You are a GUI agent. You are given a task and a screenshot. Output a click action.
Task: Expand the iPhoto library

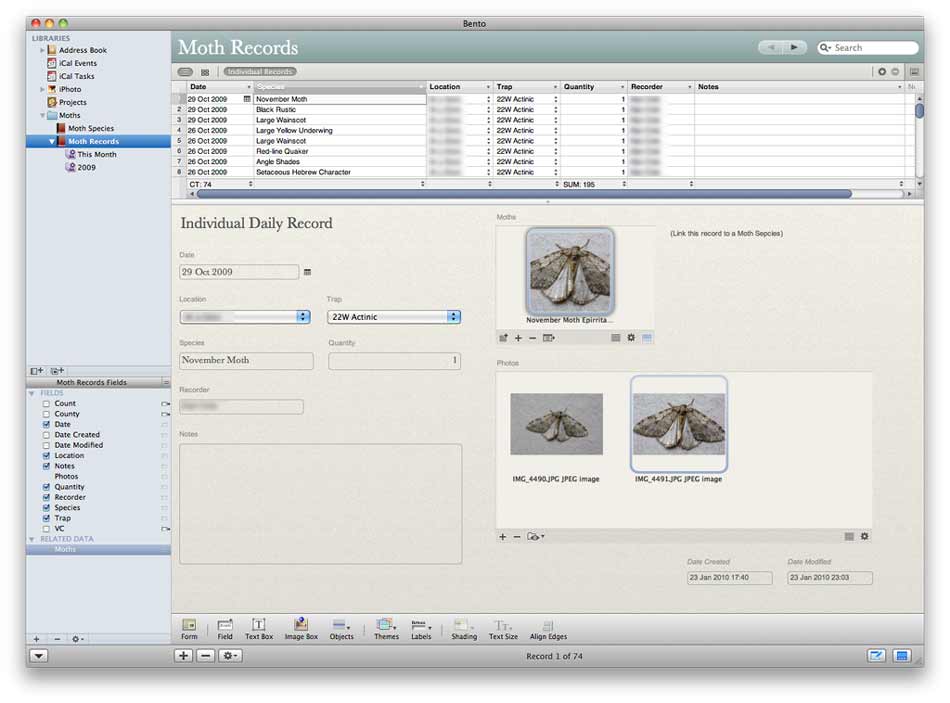tap(42, 89)
